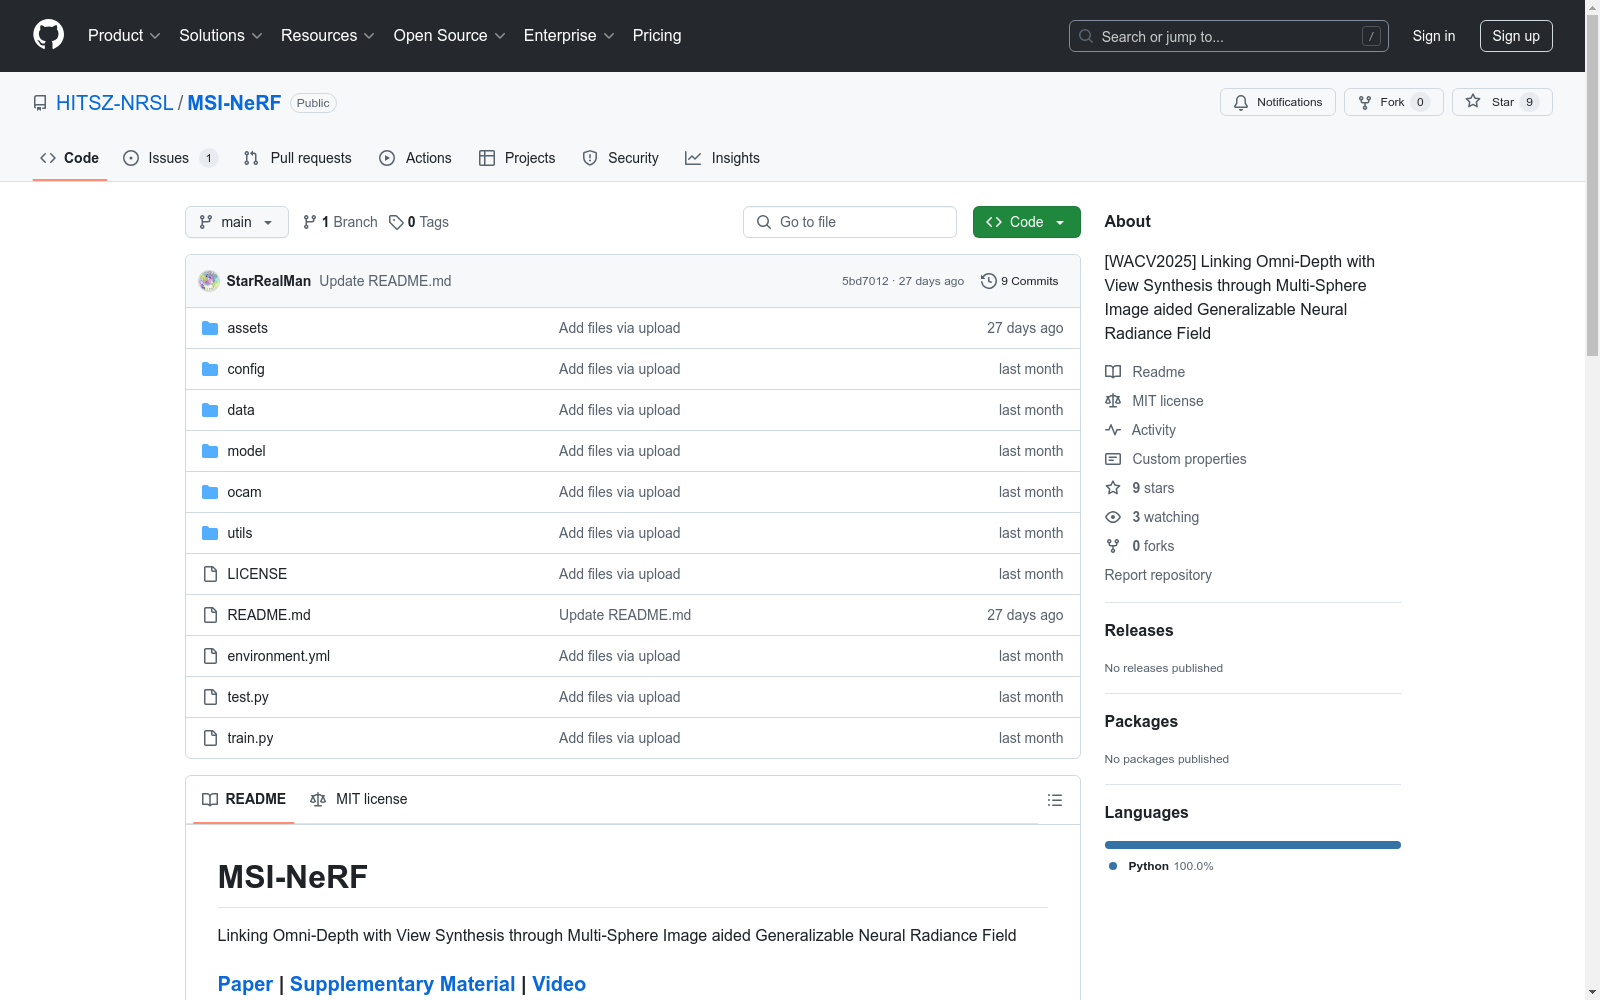Select the MIT license tab in README panel
Image resolution: width=1600 pixels, height=1000 pixels.
[359, 799]
